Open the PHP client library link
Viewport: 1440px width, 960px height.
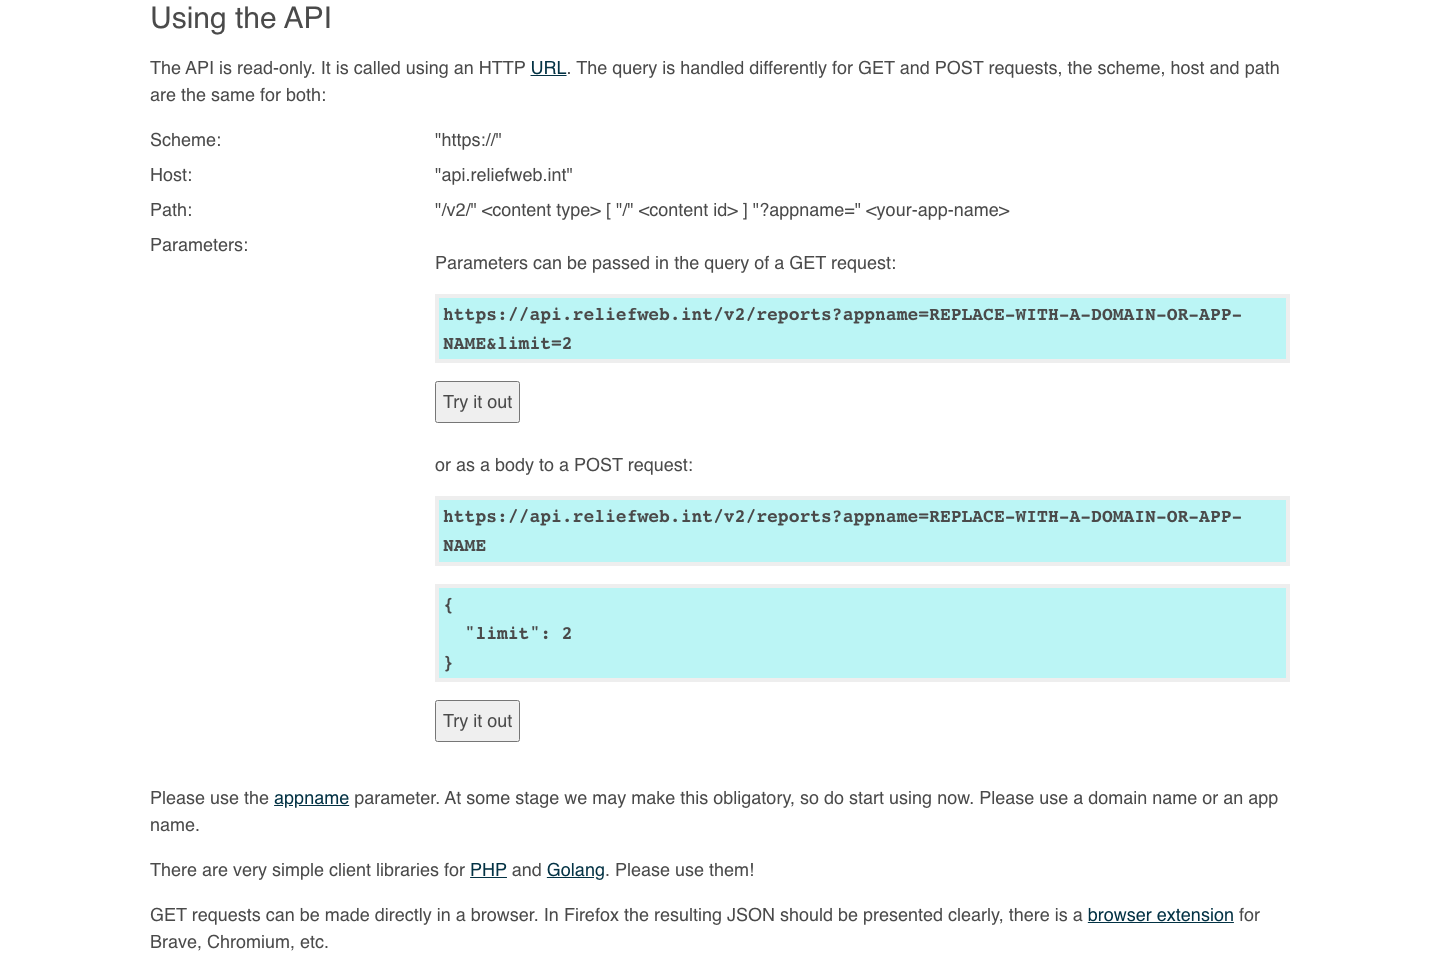488,870
